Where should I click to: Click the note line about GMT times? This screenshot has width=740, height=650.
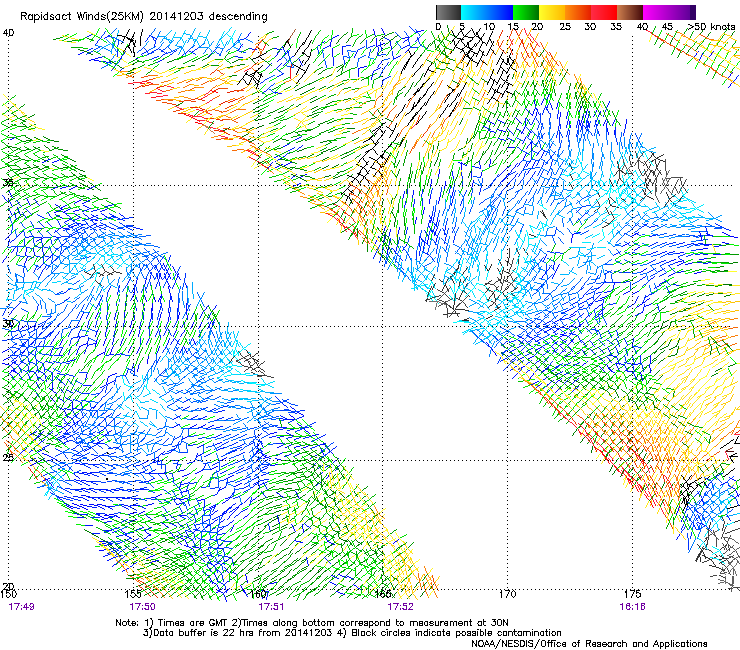pos(312,623)
